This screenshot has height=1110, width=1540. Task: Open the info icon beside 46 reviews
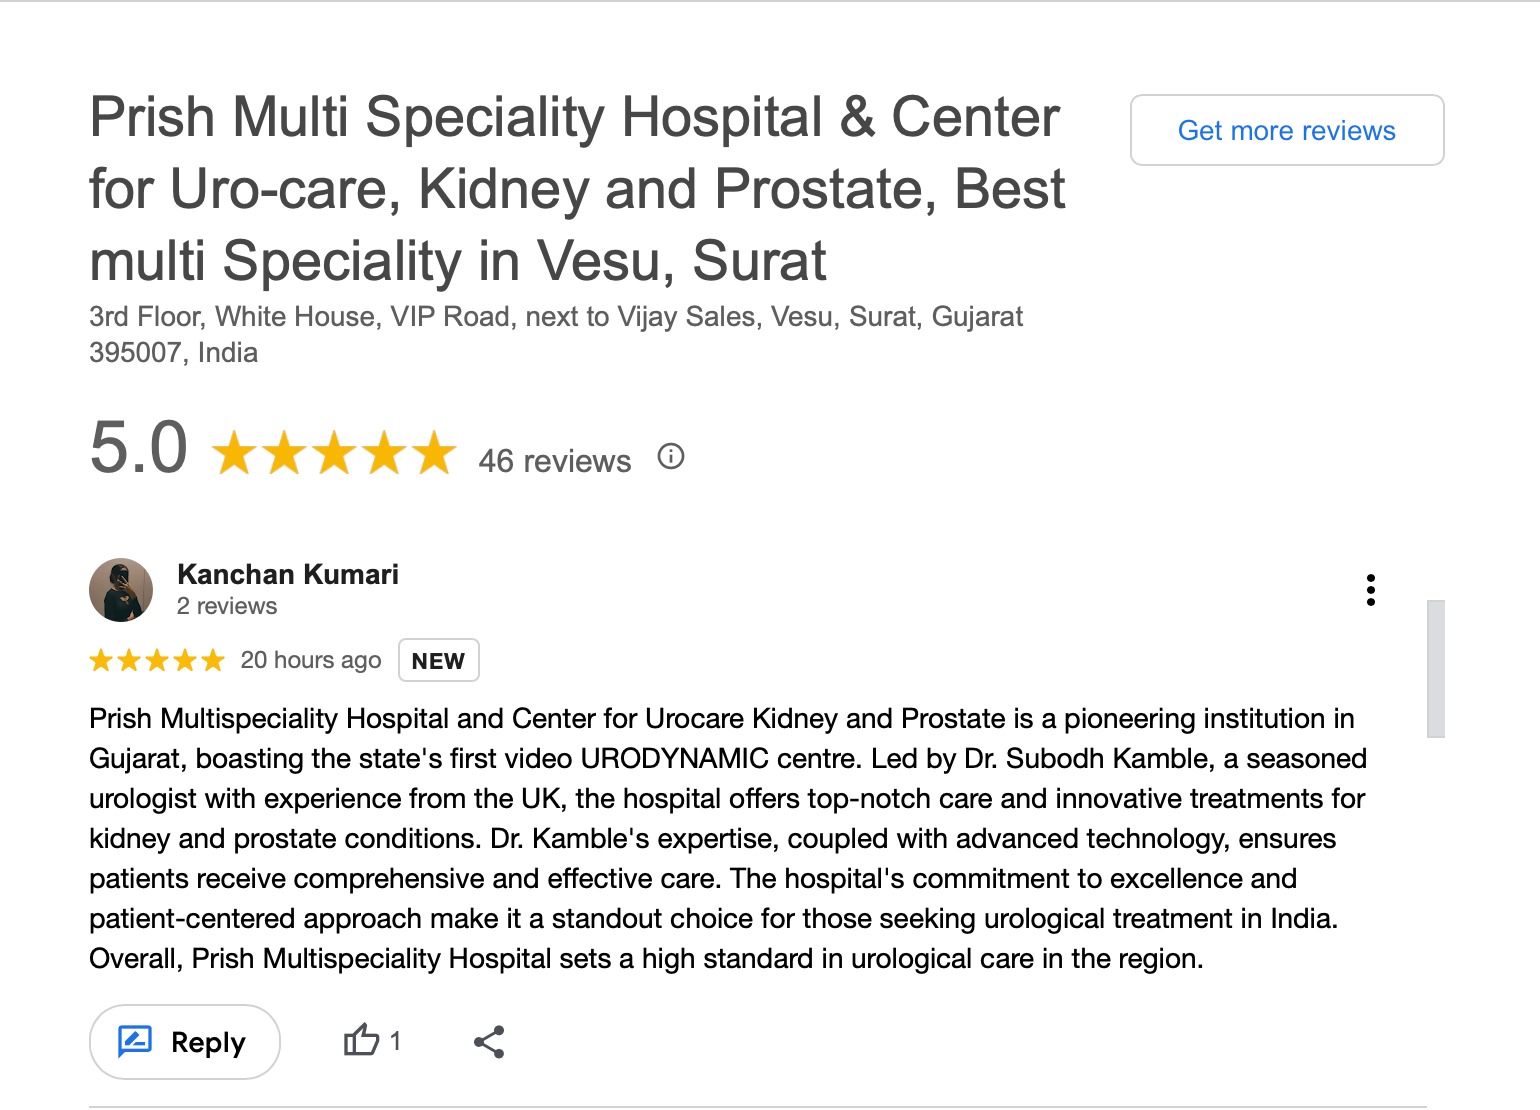[670, 457]
